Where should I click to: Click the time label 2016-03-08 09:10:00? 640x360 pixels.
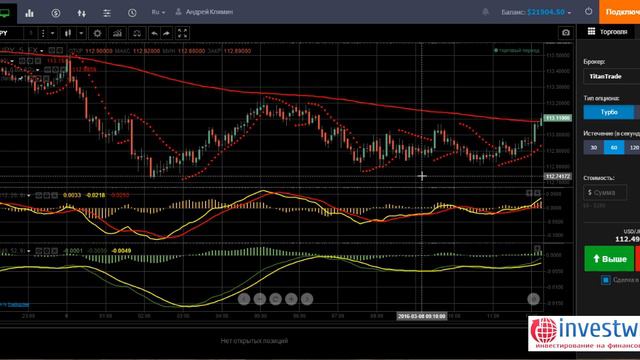[x=422, y=316]
